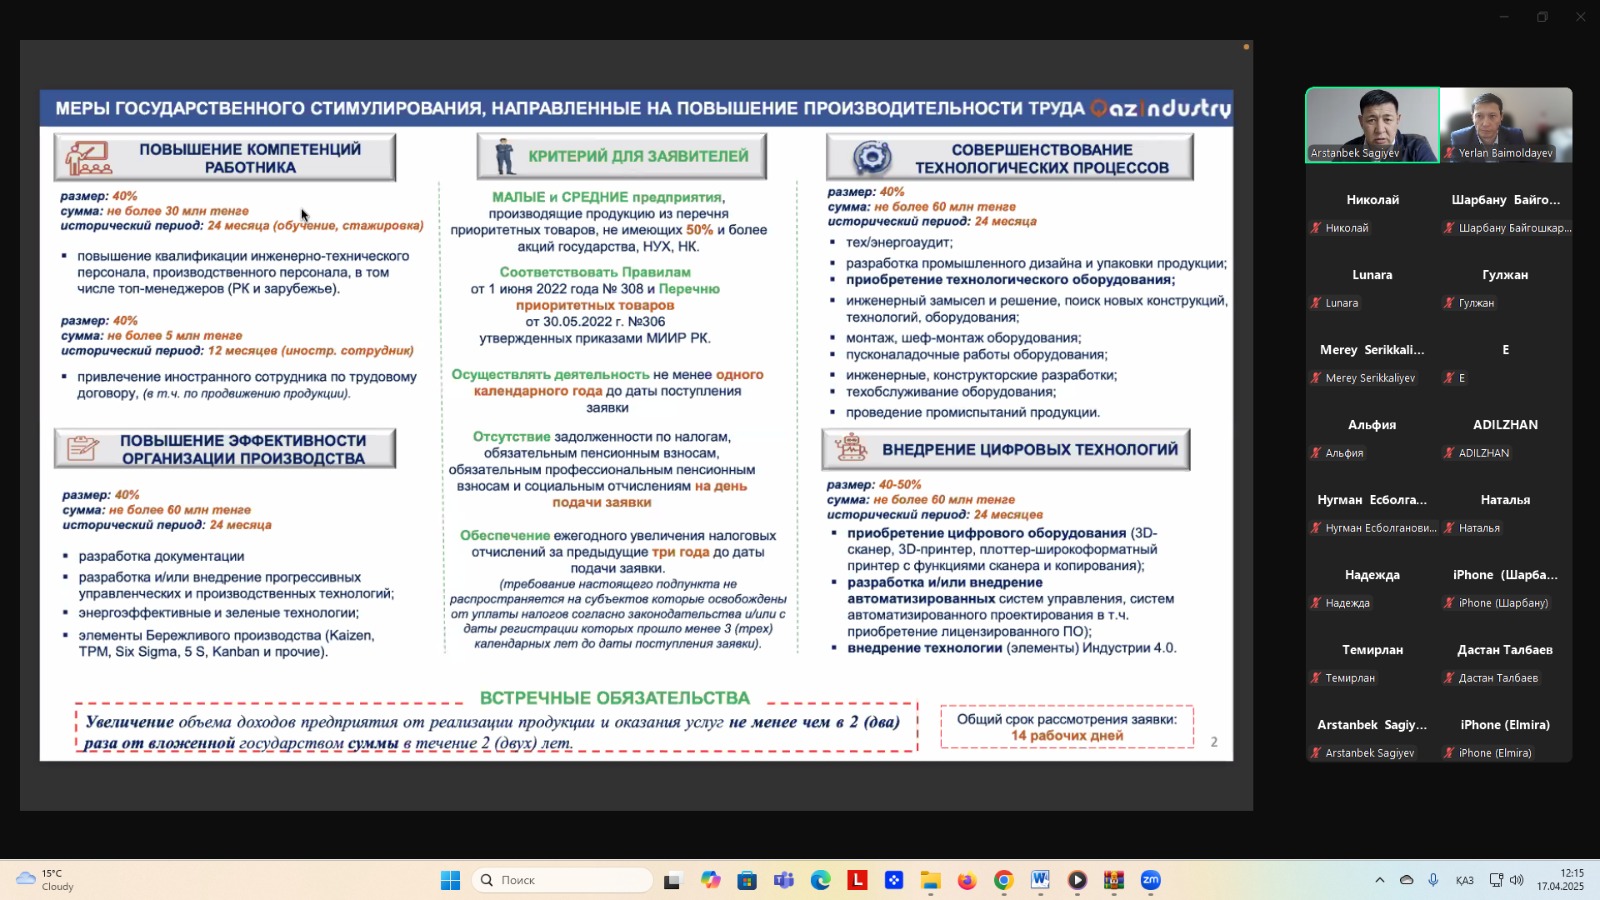Viewport: 1600px width, 900px height.
Task: Click the Windows Start button
Action: click(450, 880)
